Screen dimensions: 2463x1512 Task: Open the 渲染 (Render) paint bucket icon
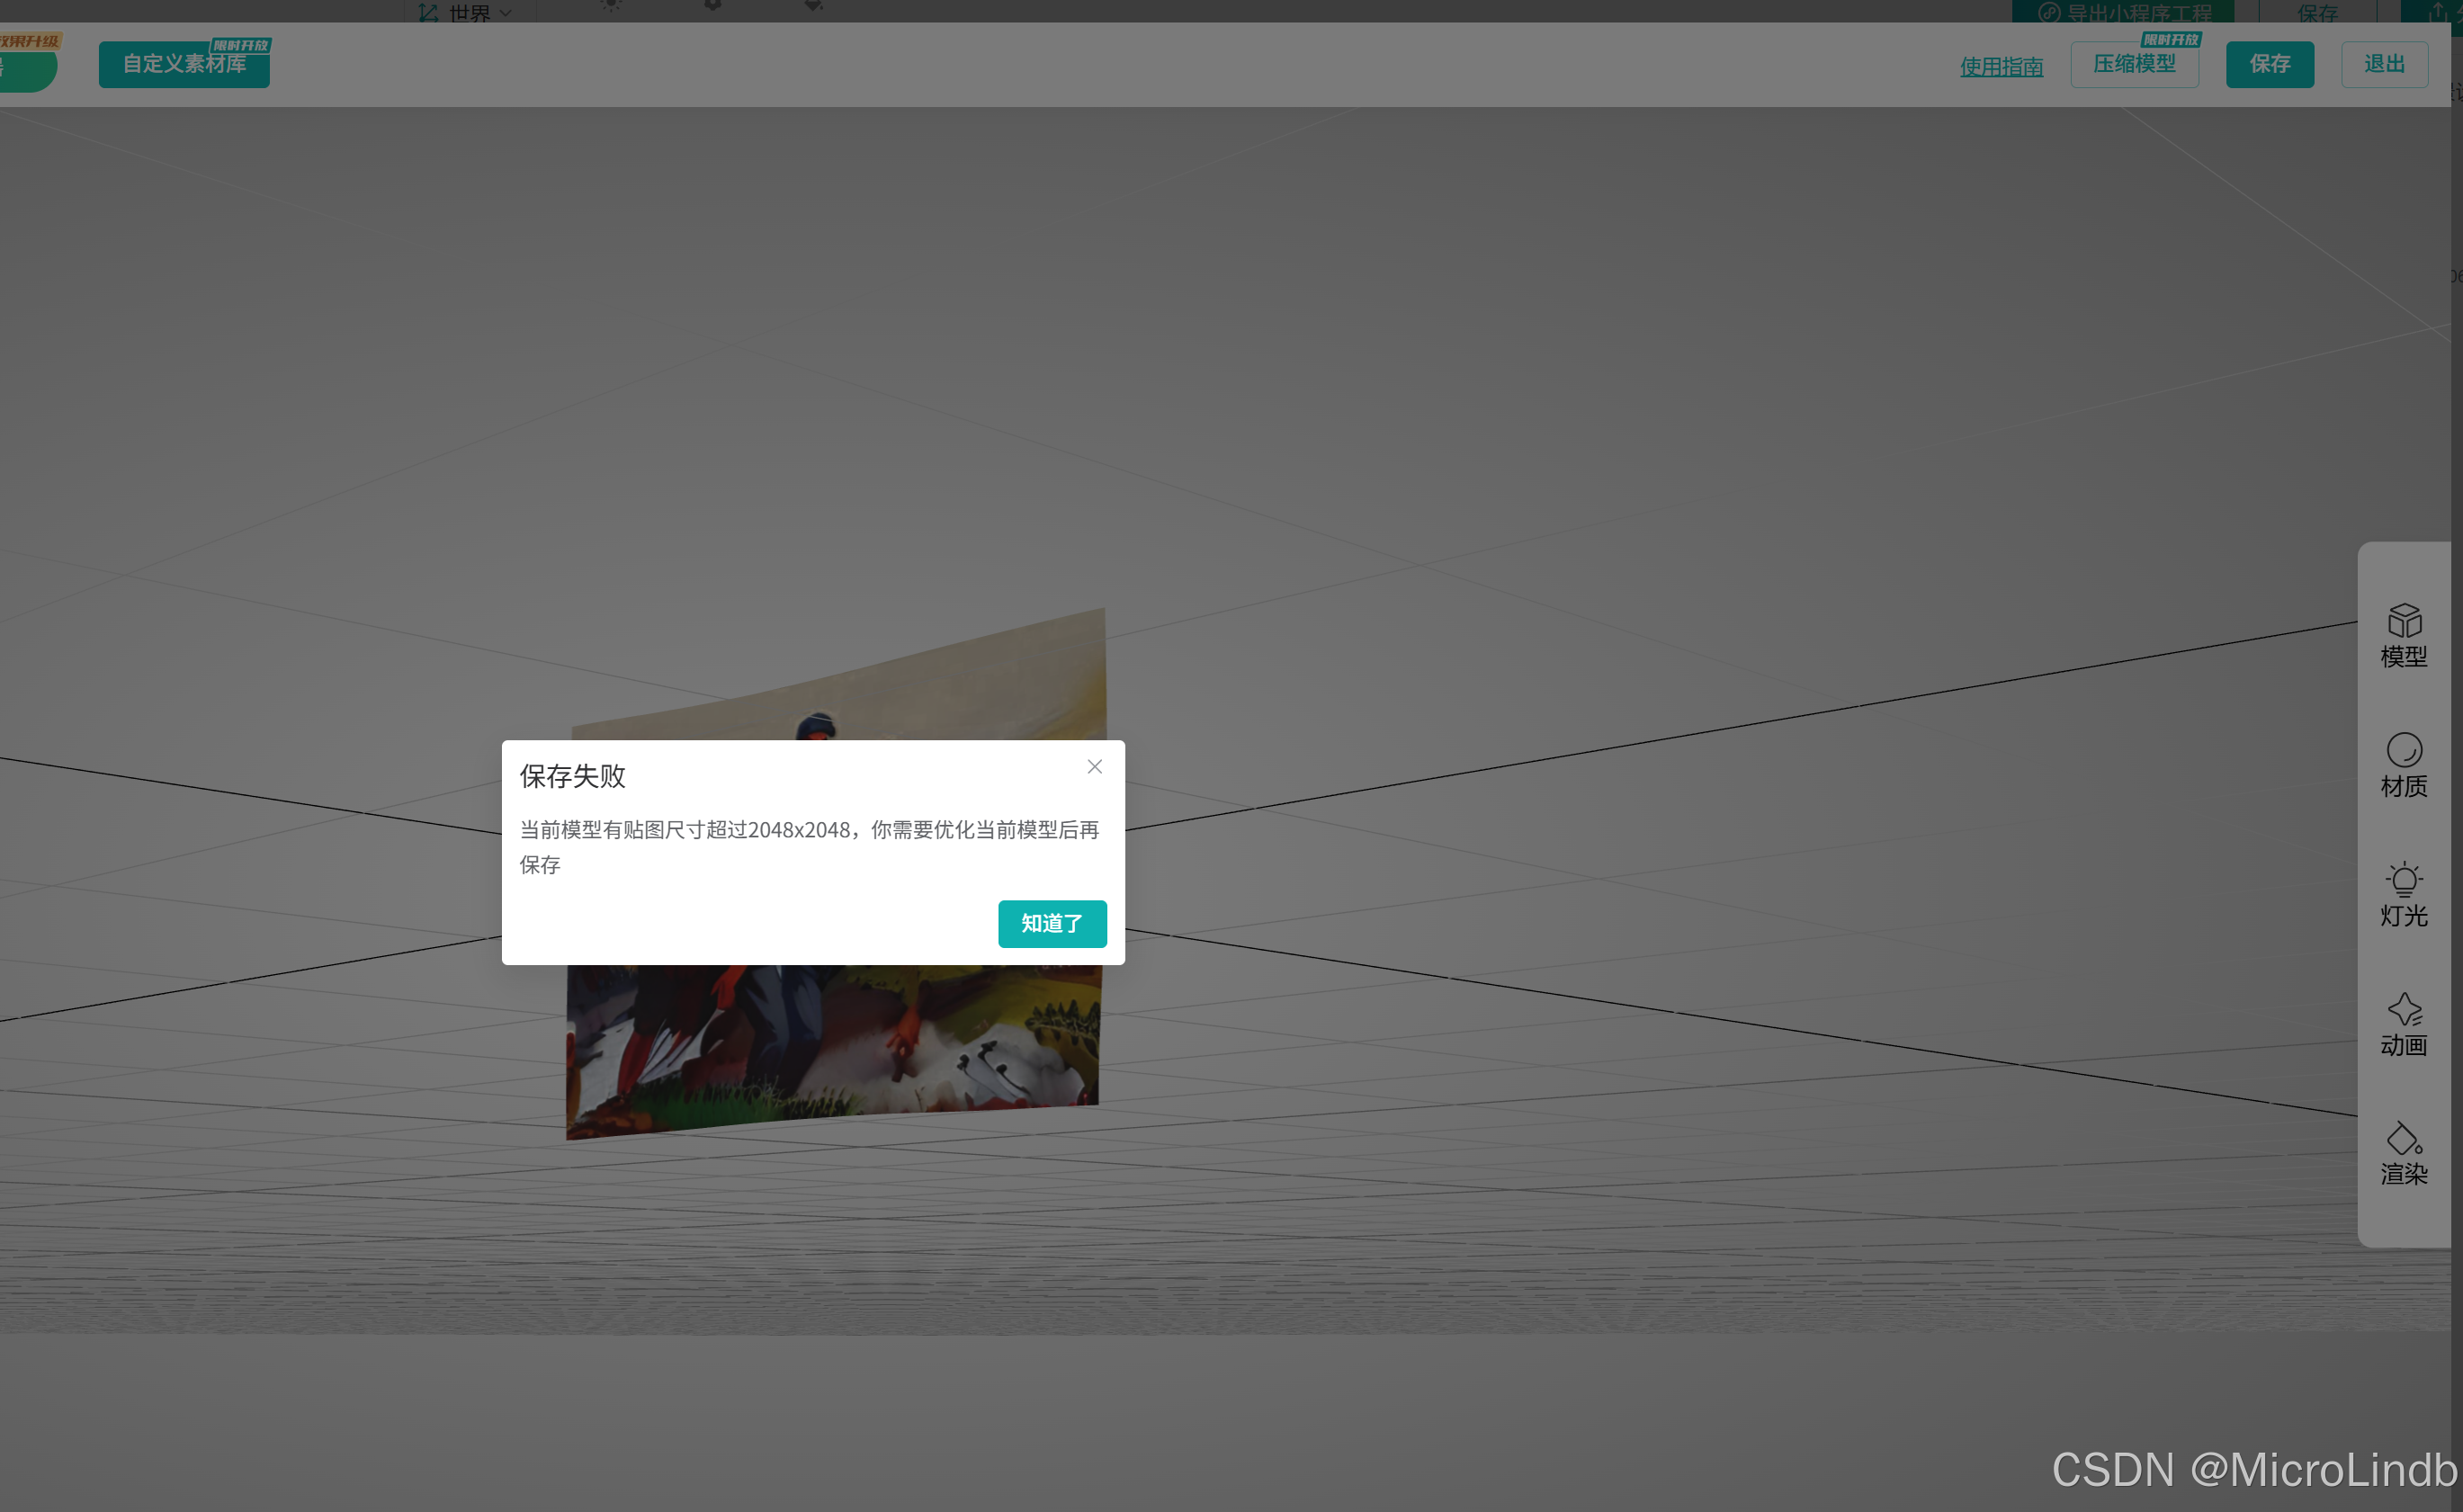[x=2403, y=1152]
